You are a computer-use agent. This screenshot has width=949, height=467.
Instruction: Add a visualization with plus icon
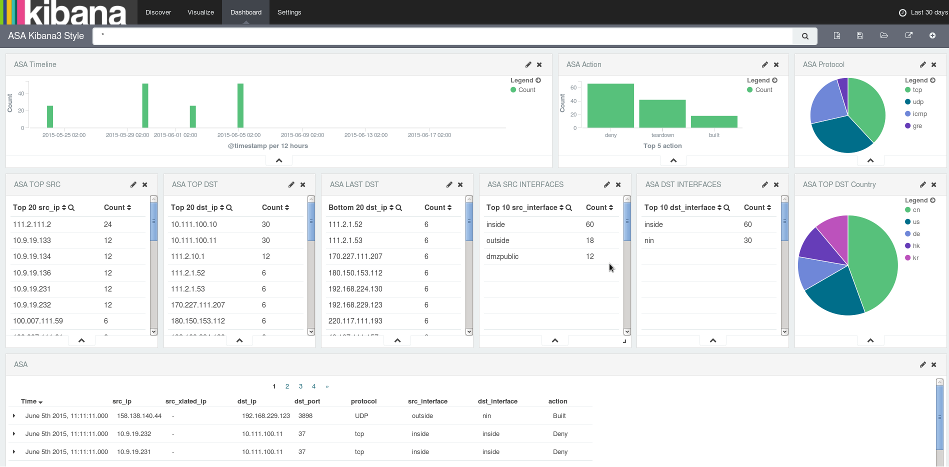[933, 36]
